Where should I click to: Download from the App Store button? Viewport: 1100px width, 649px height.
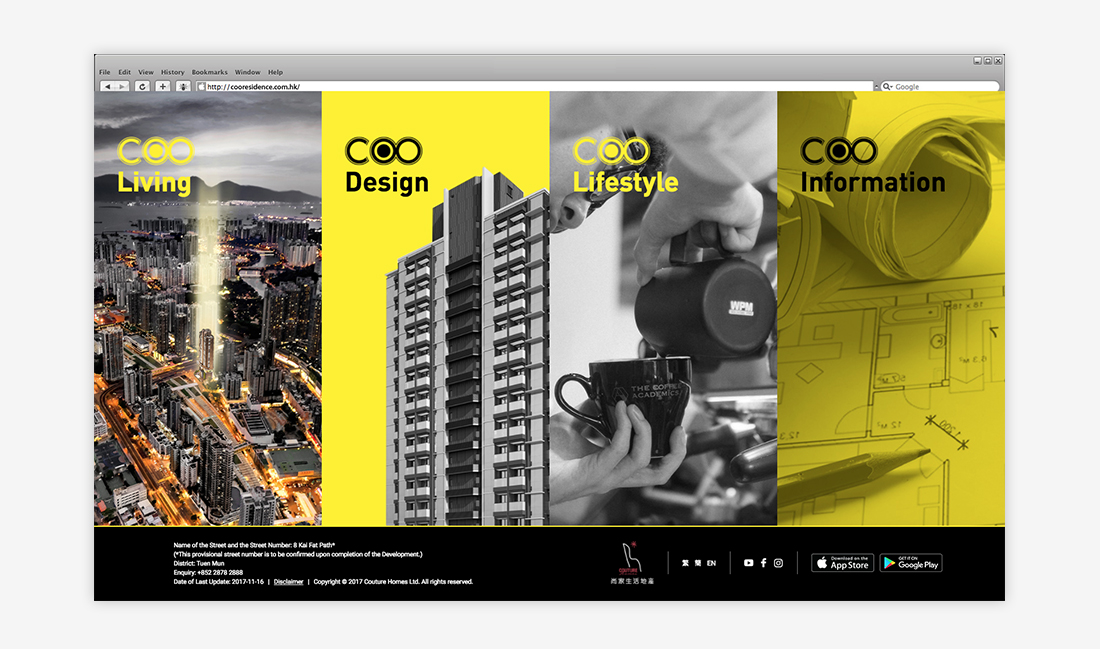tap(842, 563)
